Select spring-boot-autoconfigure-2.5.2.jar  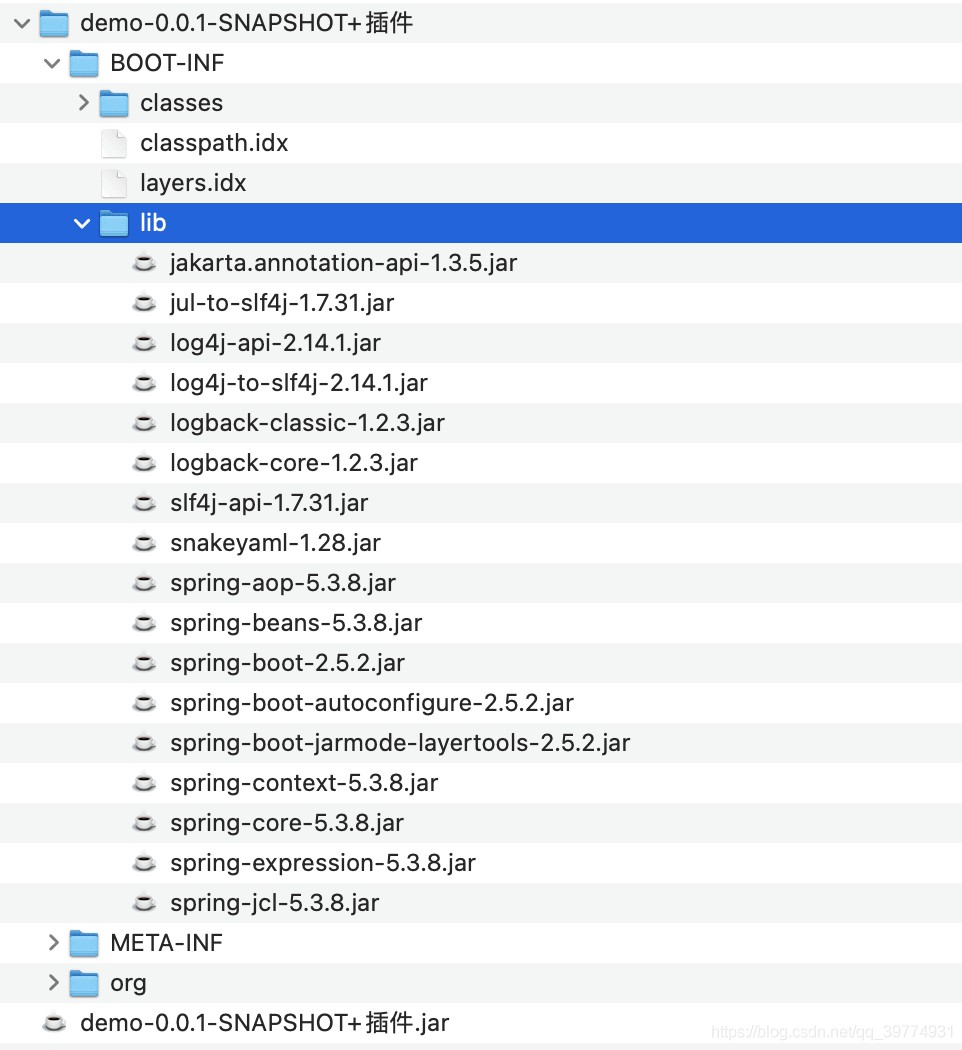[373, 703]
